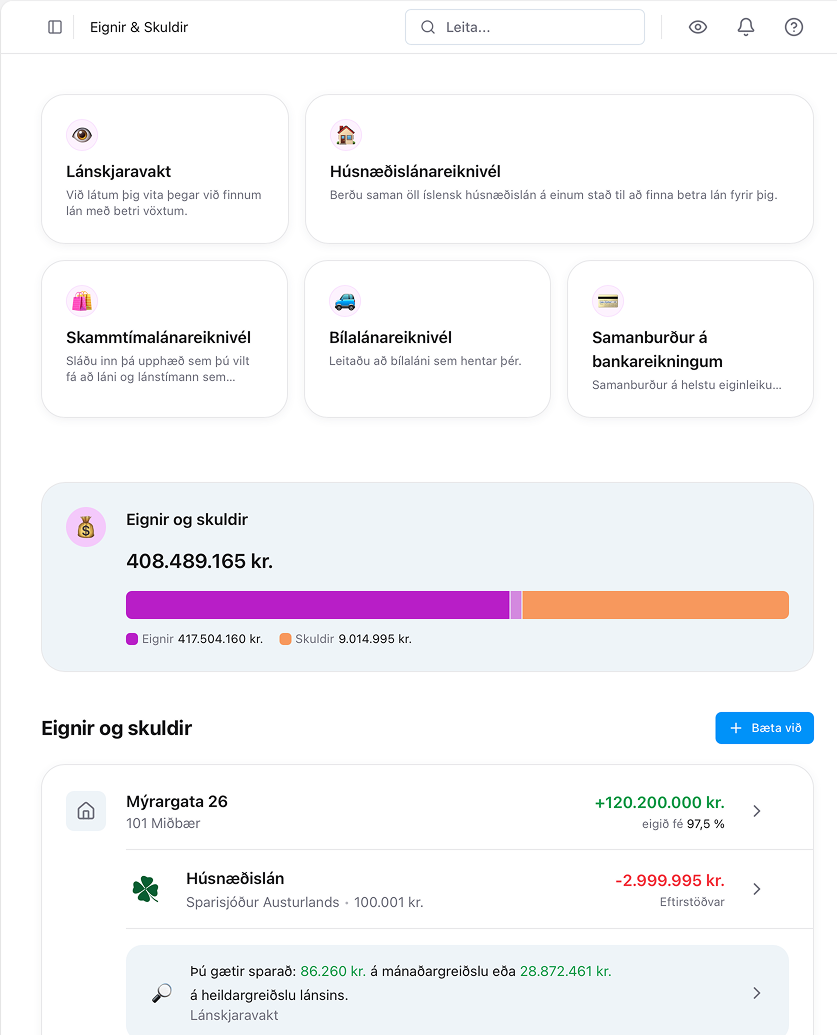Click the money bag icon
The height and width of the screenshot is (1035, 837).
(86, 527)
